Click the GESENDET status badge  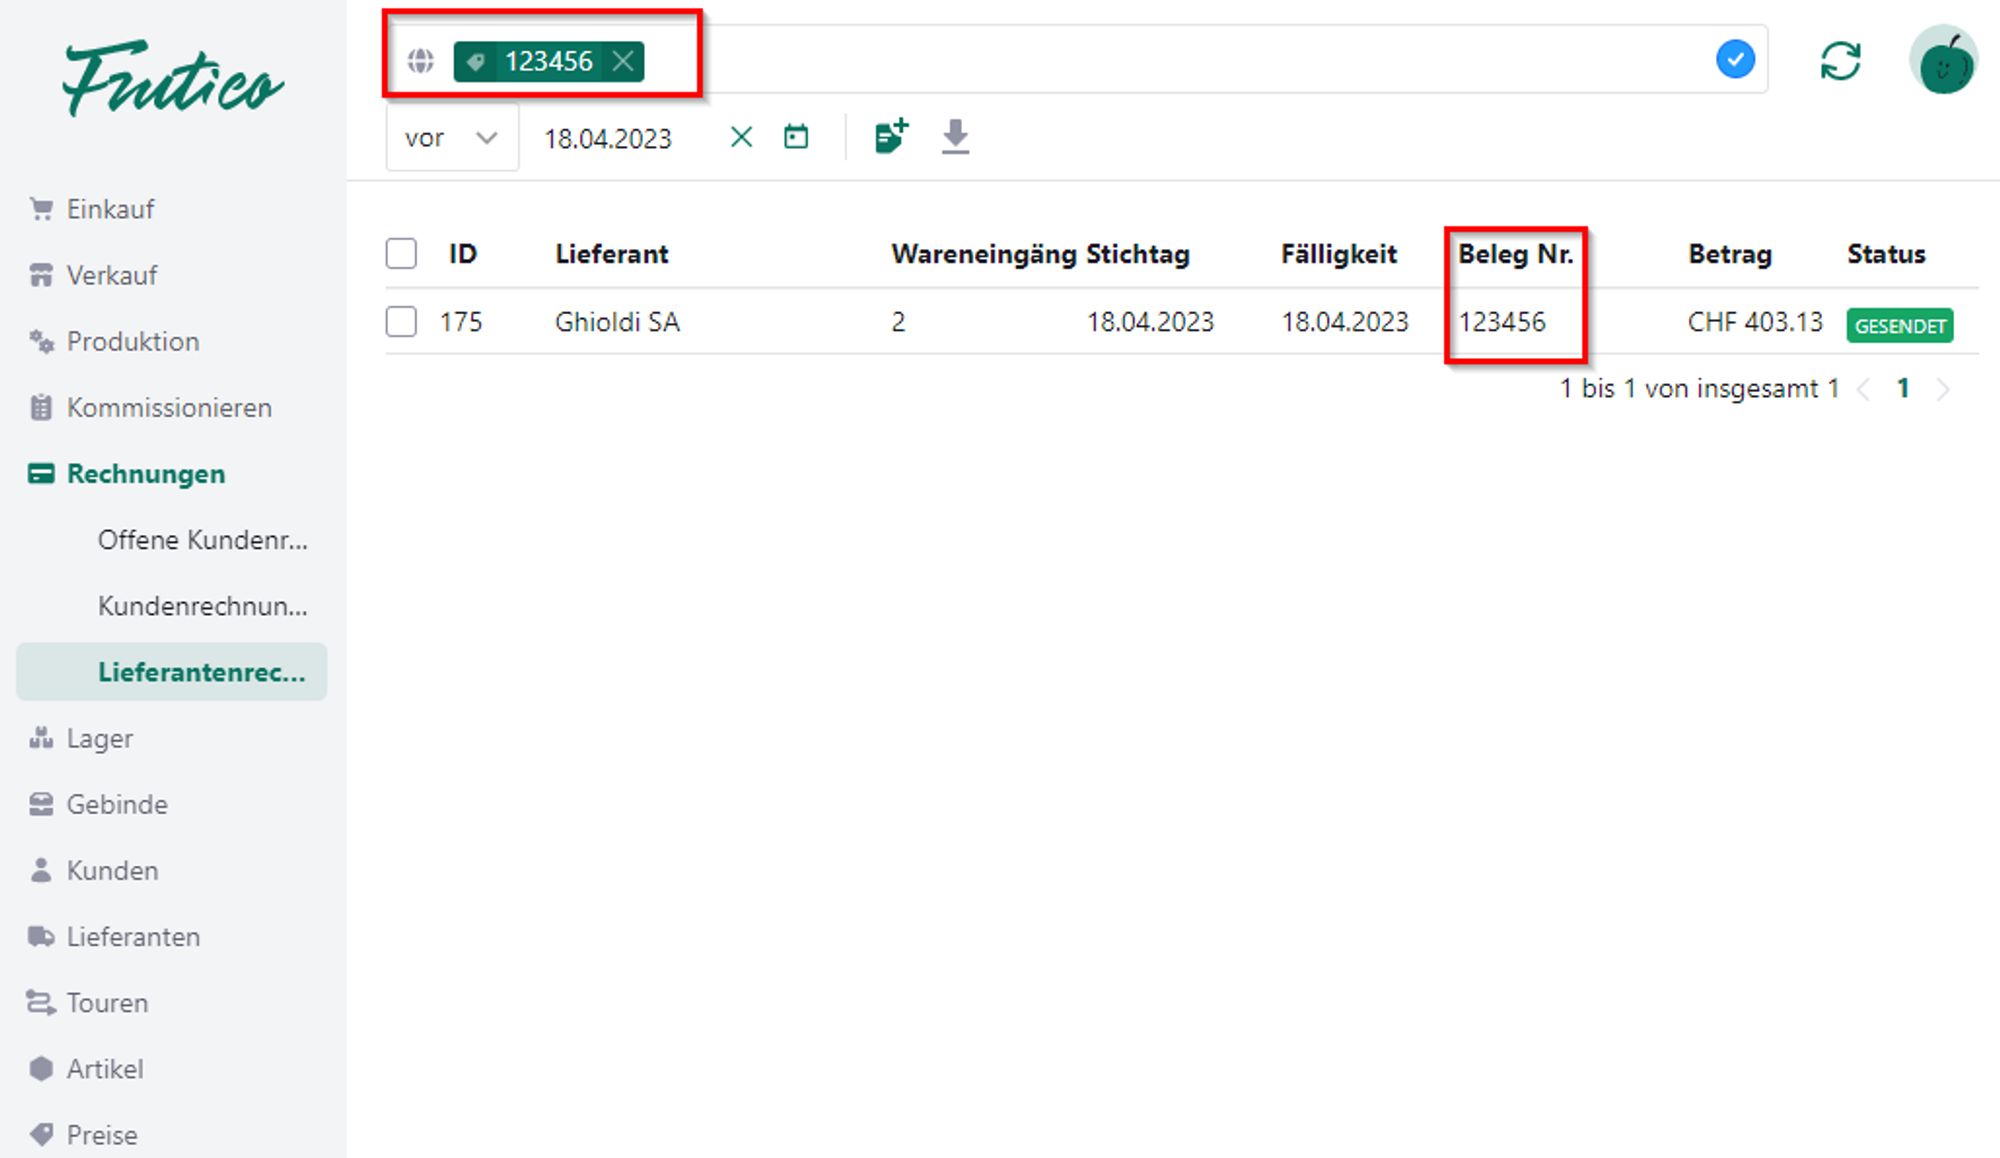1899,326
